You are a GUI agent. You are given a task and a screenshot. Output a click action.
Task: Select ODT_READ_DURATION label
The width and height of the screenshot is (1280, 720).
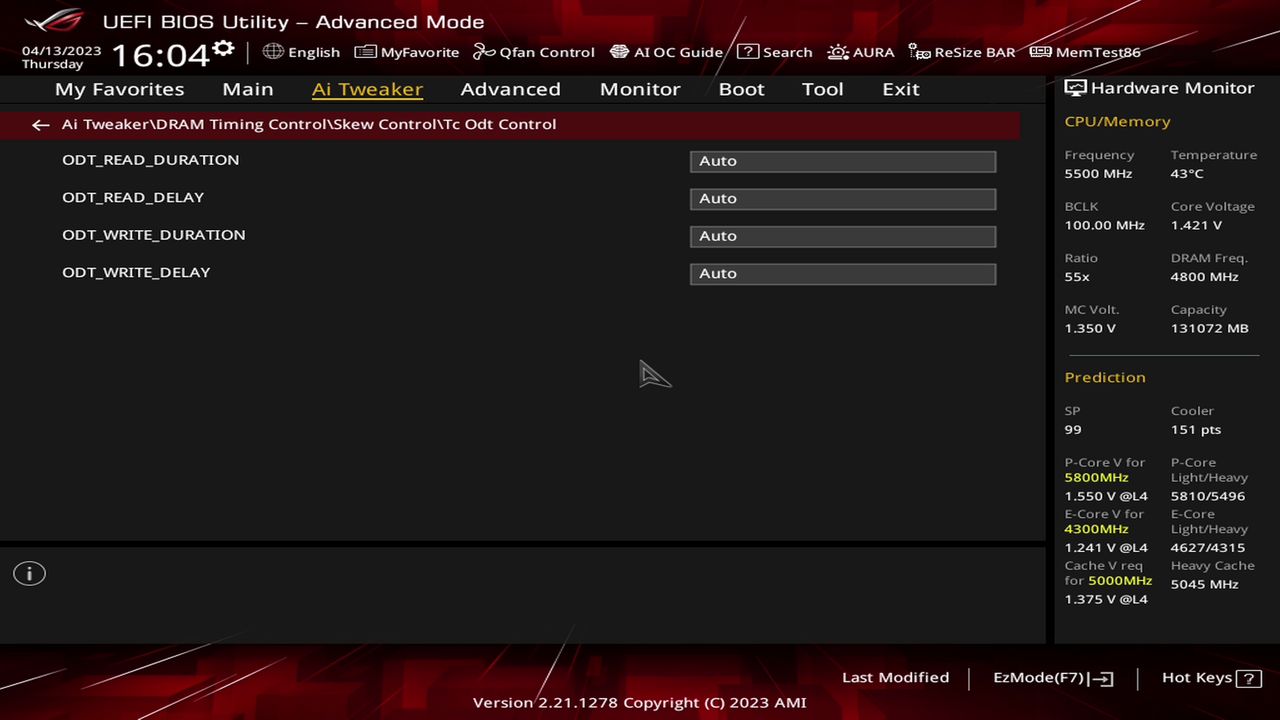pos(151,160)
